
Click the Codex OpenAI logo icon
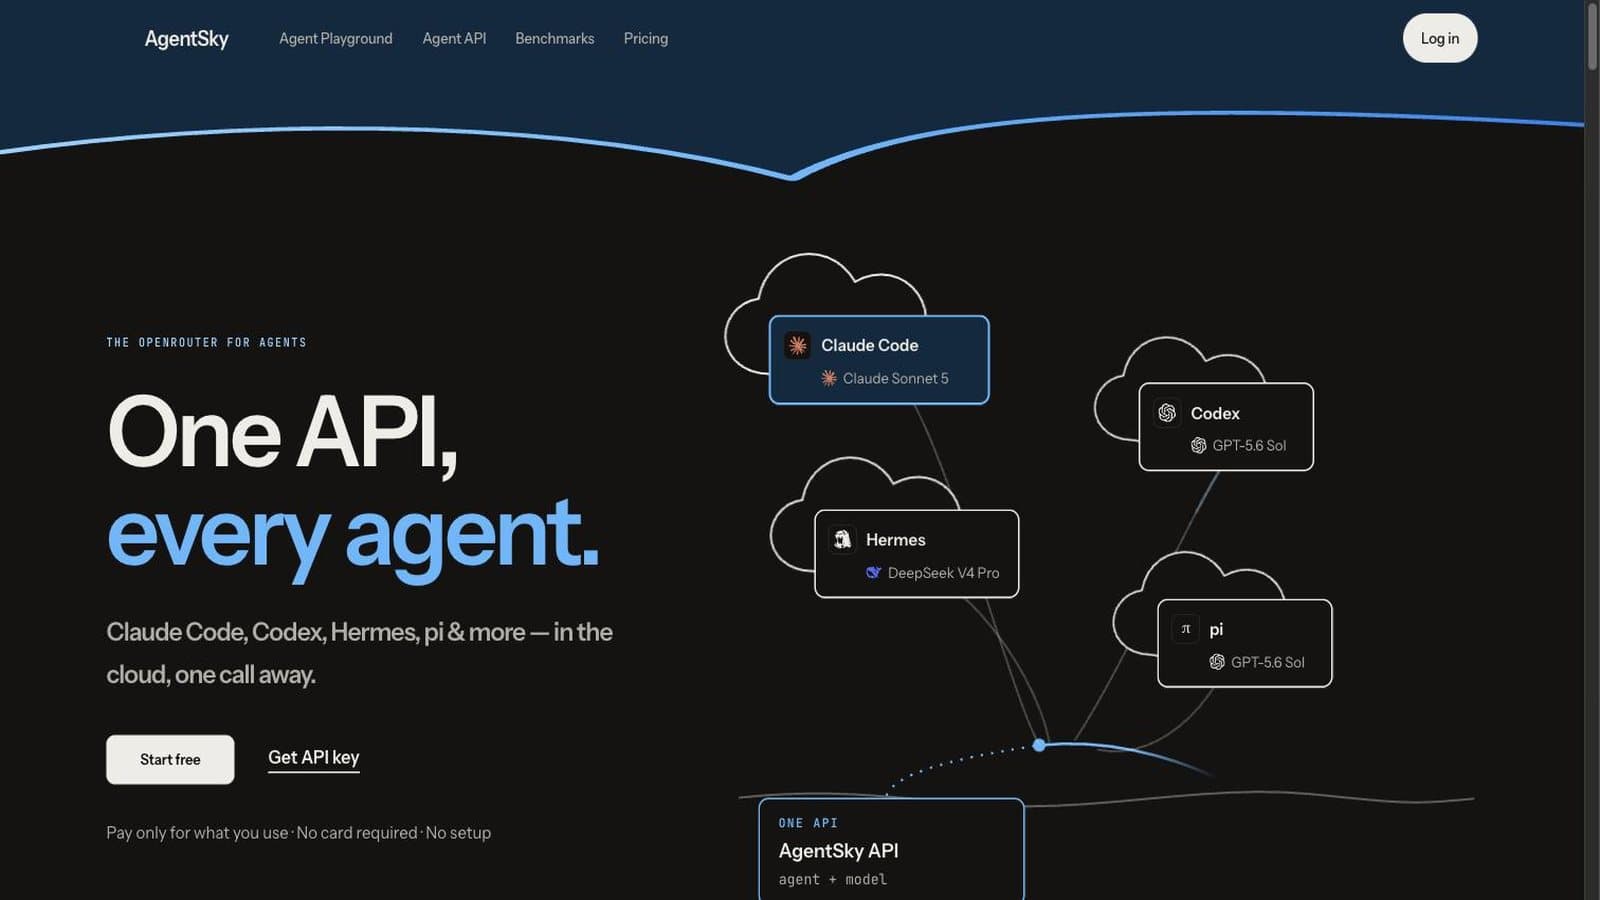coord(1167,413)
